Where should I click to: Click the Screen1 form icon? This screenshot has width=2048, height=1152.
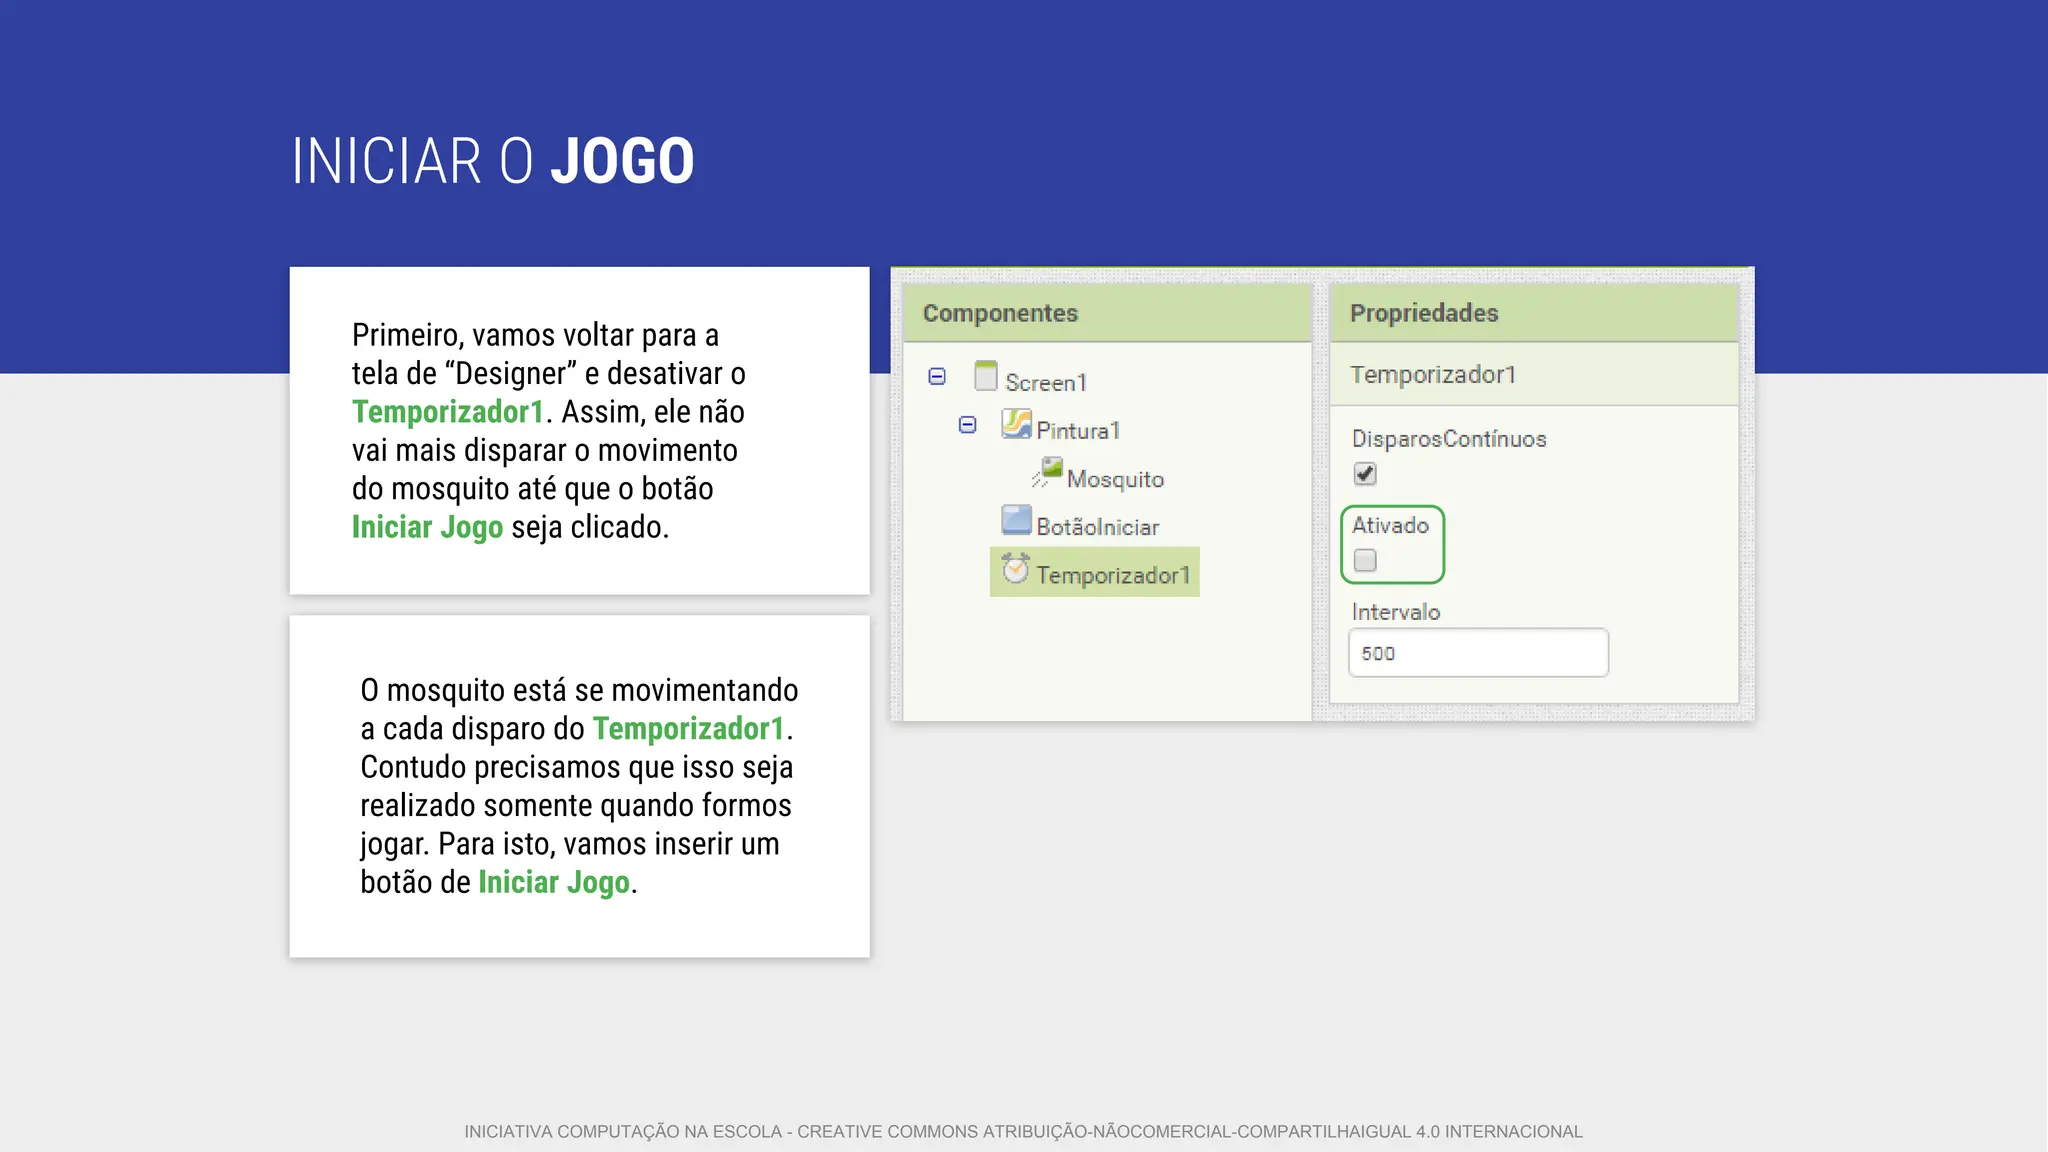tap(986, 377)
